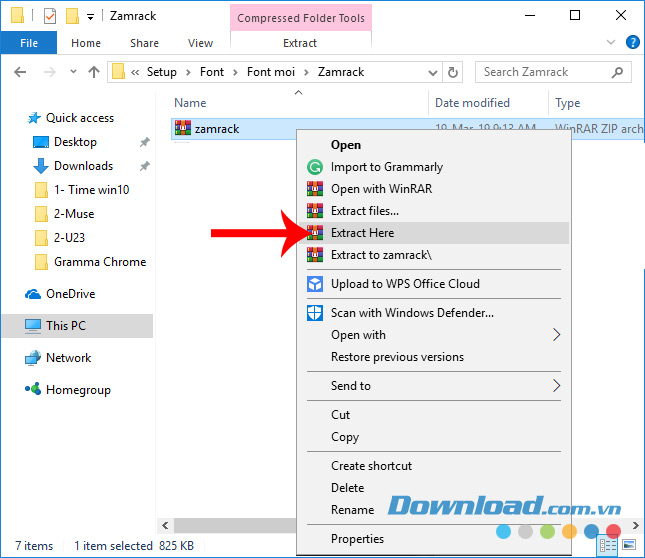
Task: Expand the ribbon with the chevron
Action: pos(611,42)
